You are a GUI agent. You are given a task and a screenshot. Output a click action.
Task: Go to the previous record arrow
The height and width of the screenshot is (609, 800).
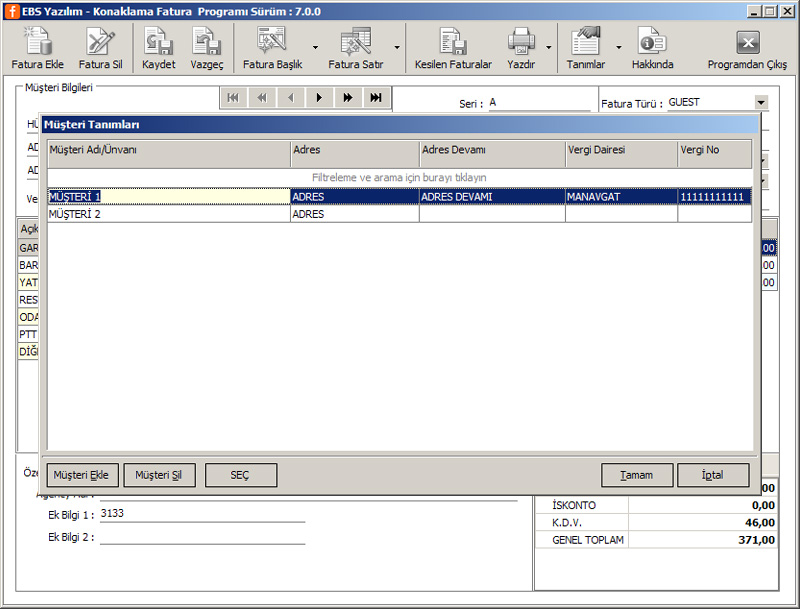point(291,97)
